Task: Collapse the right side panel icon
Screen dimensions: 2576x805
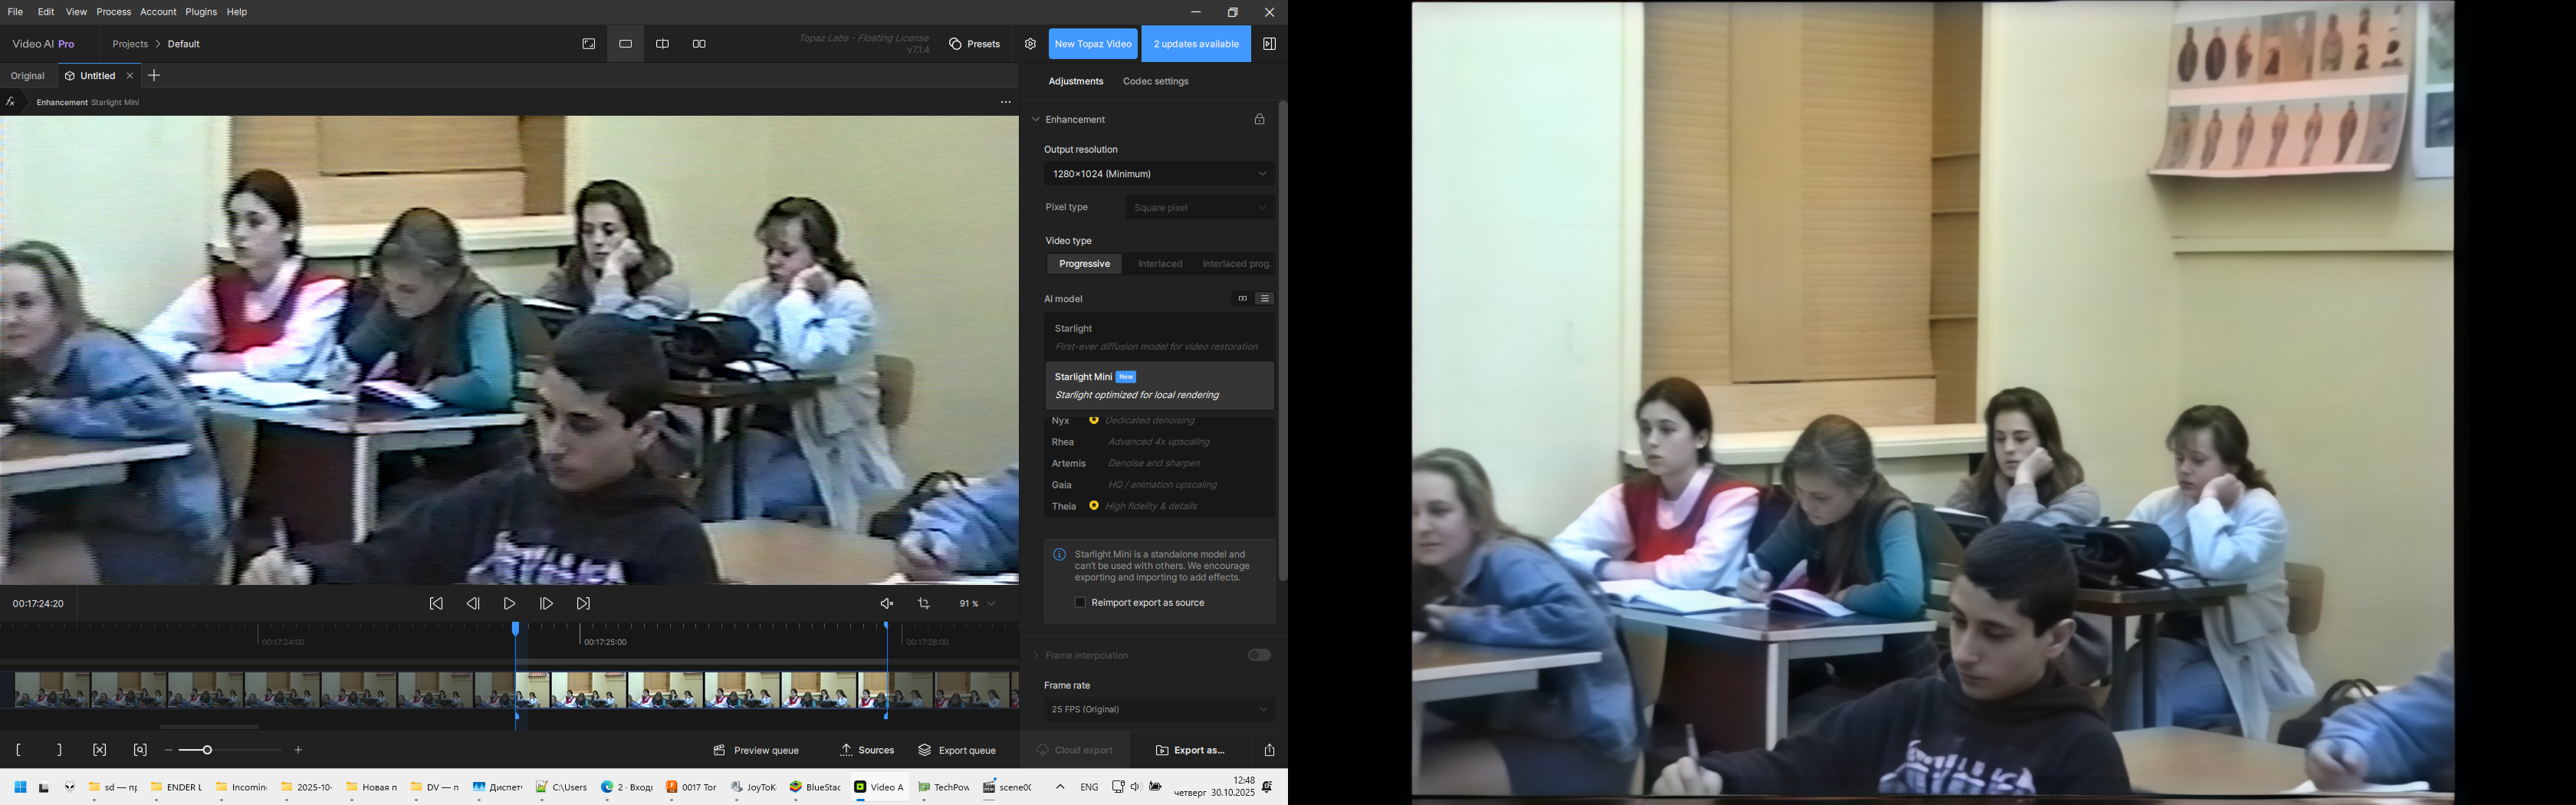Action: 1269,44
